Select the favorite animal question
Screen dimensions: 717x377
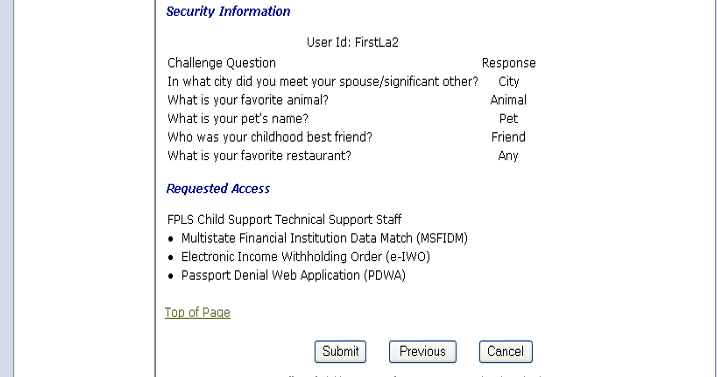[x=248, y=100]
